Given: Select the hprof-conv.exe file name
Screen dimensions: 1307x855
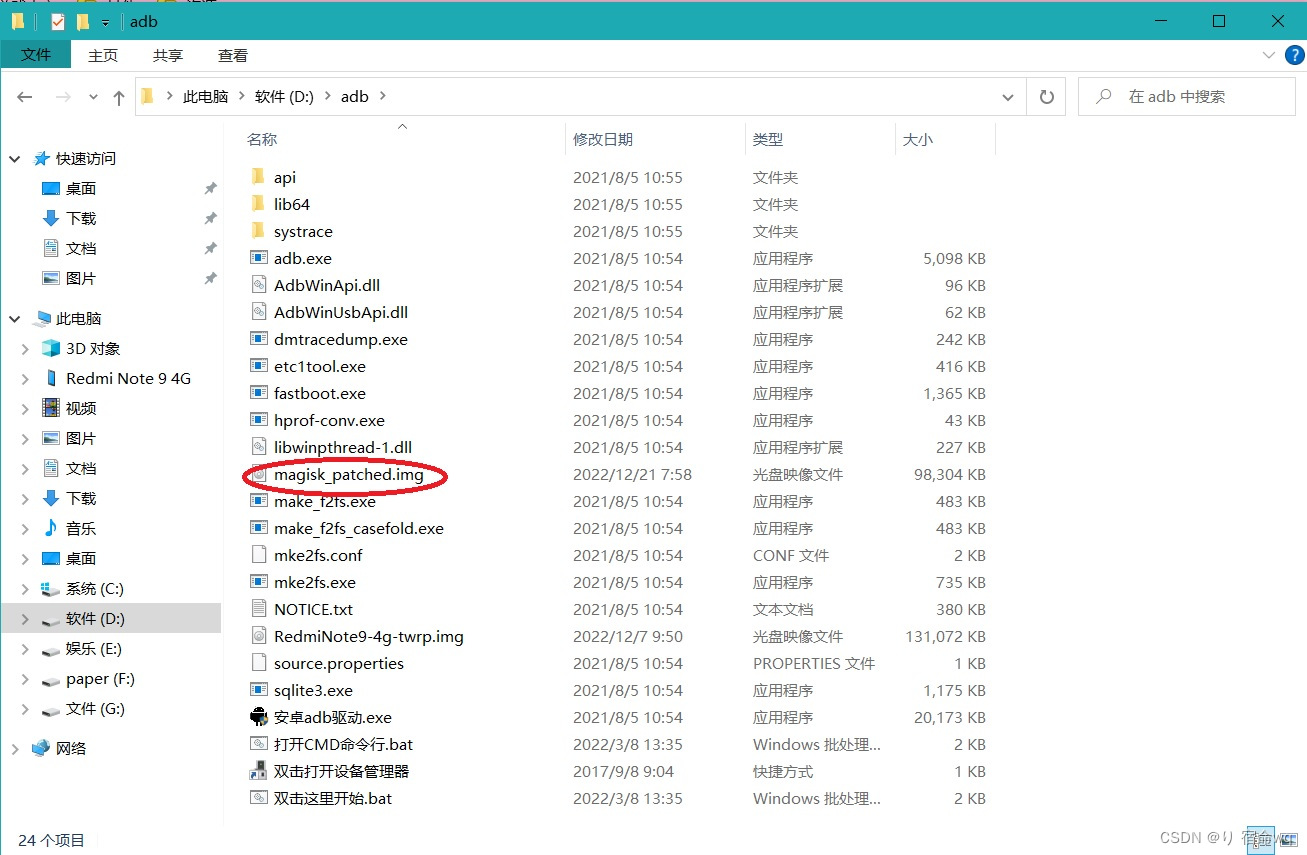Looking at the screenshot, I should coord(329,420).
